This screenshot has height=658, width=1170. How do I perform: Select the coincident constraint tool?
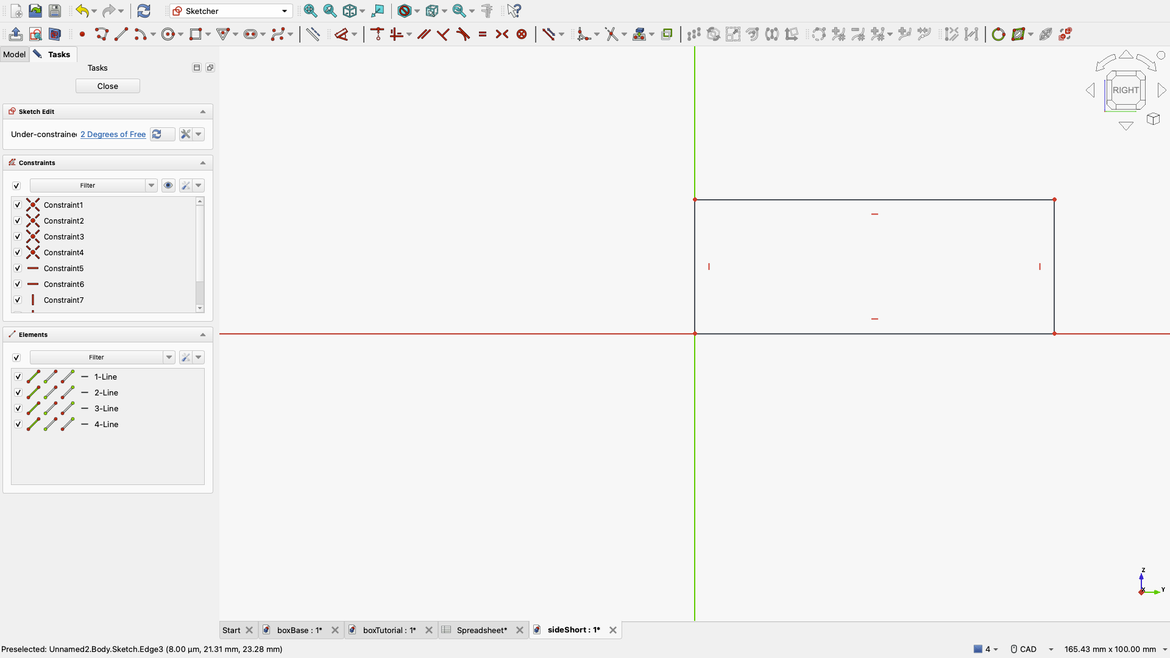pyautogui.click(x=377, y=33)
